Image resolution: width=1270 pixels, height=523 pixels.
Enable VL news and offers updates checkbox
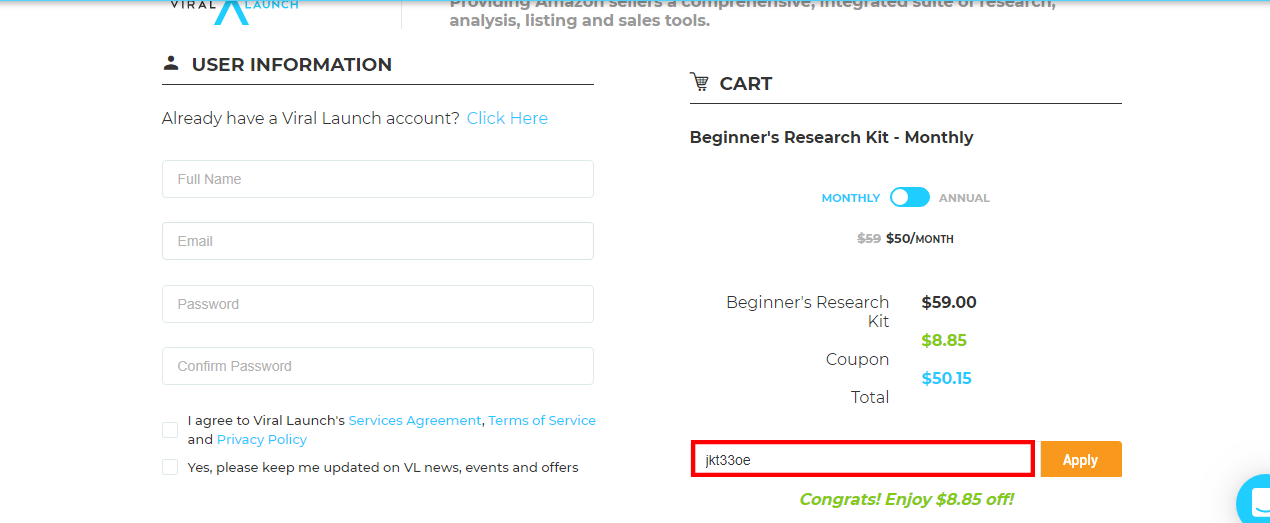pos(170,467)
